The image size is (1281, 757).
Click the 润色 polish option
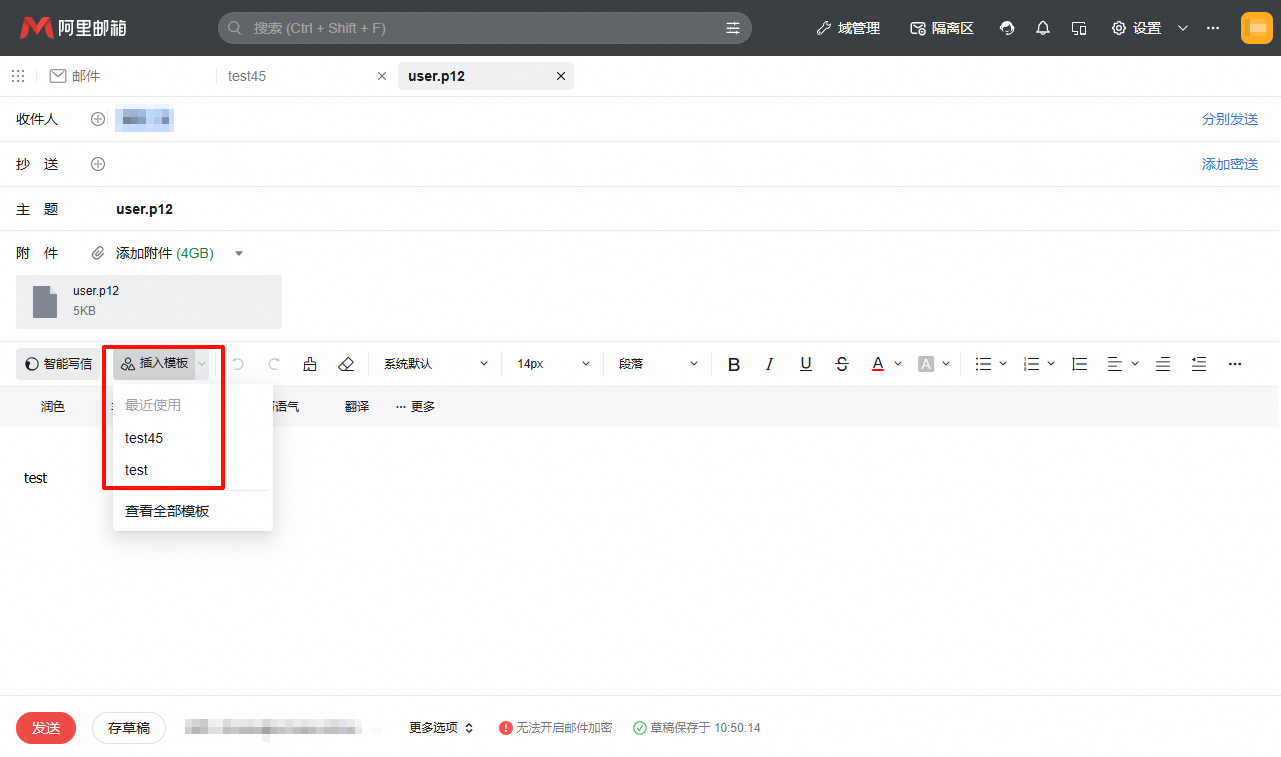[53, 407]
